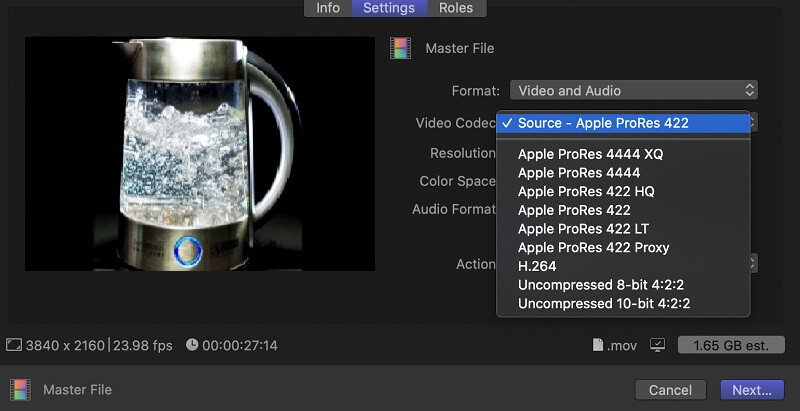
Task: Click the clock icon next to the duration
Action: [x=190, y=345]
